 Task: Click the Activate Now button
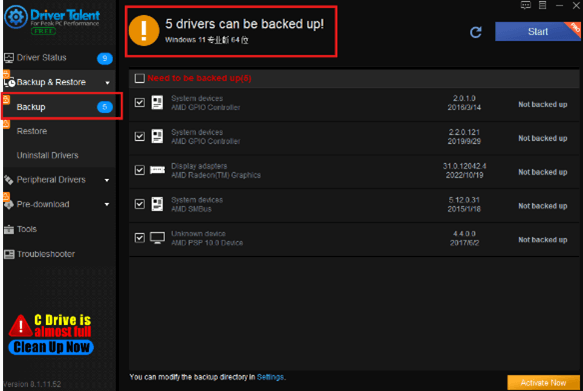543,382
